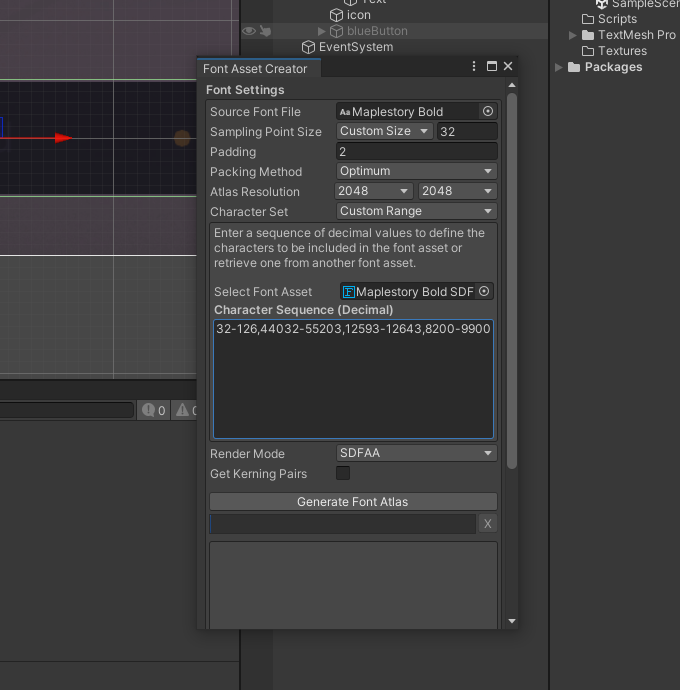Image resolution: width=680 pixels, height=690 pixels.
Task: Click the Character Sequence text area
Action: tap(353, 379)
